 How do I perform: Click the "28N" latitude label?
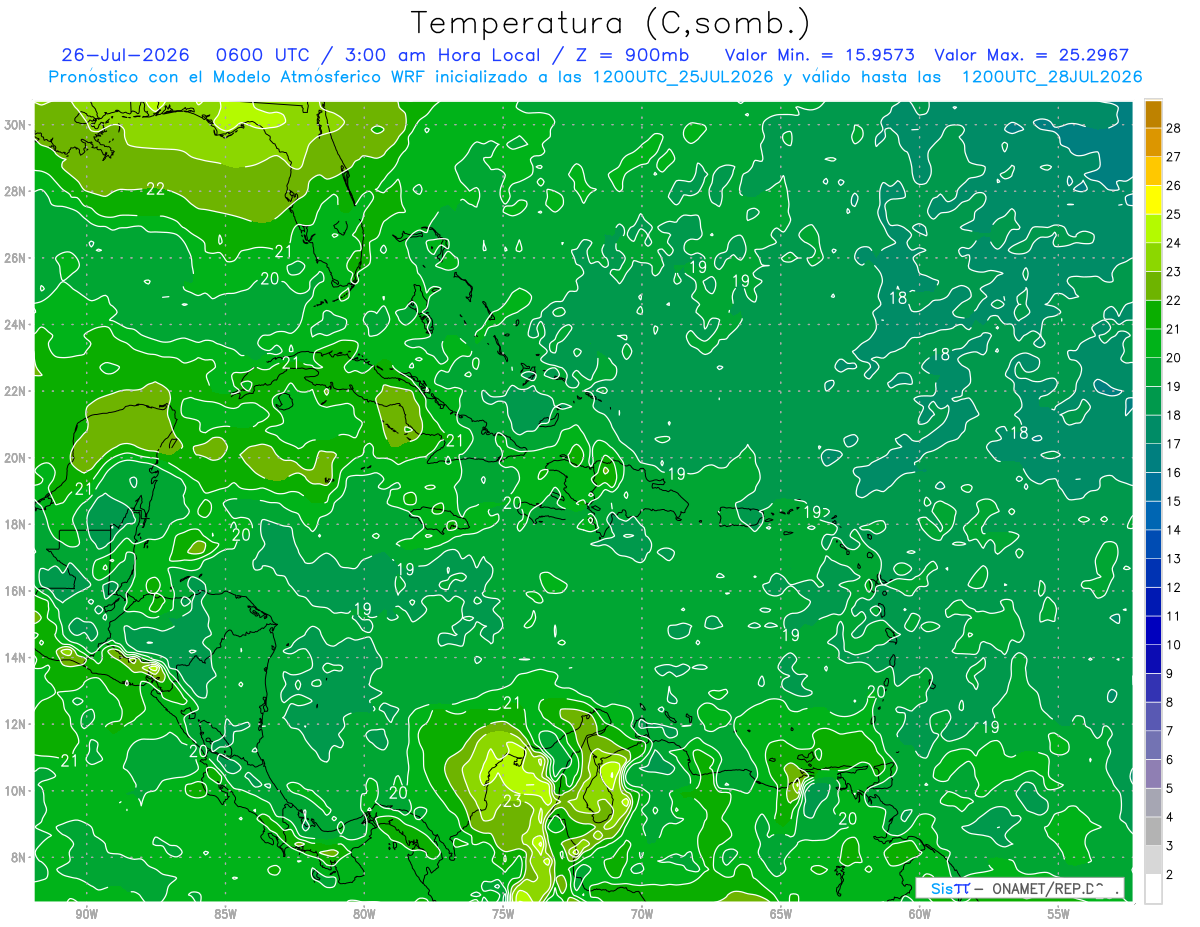click(16, 191)
